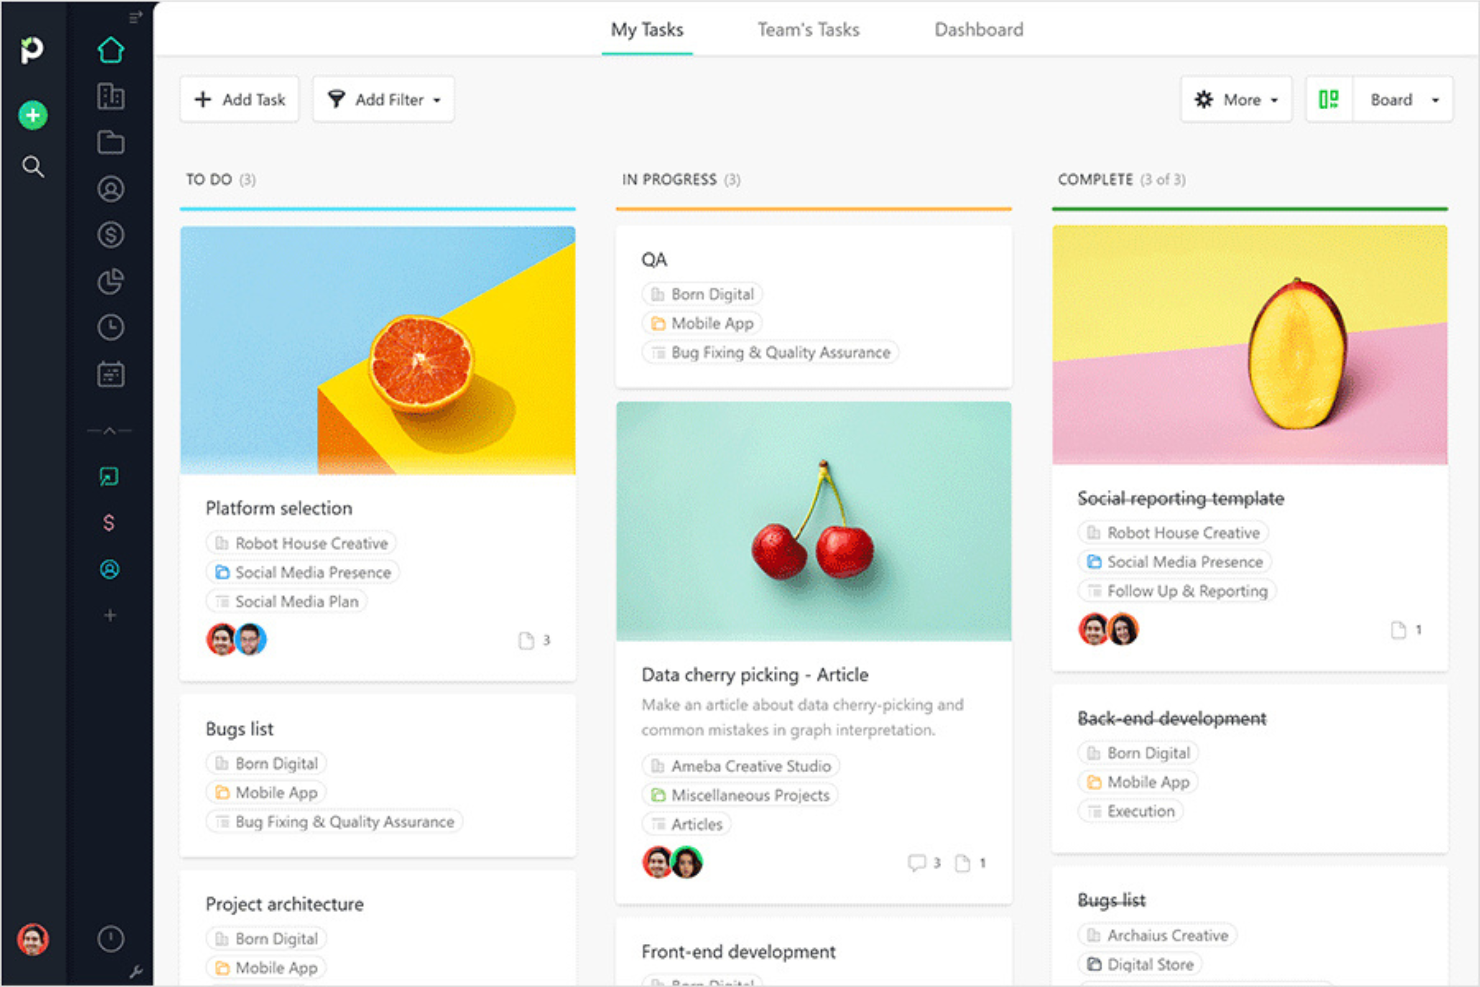The width and height of the screenshot is (1480, 987).
Task: Open the Home dashboard icon in sidebar
Action: (x=110, y=49)
